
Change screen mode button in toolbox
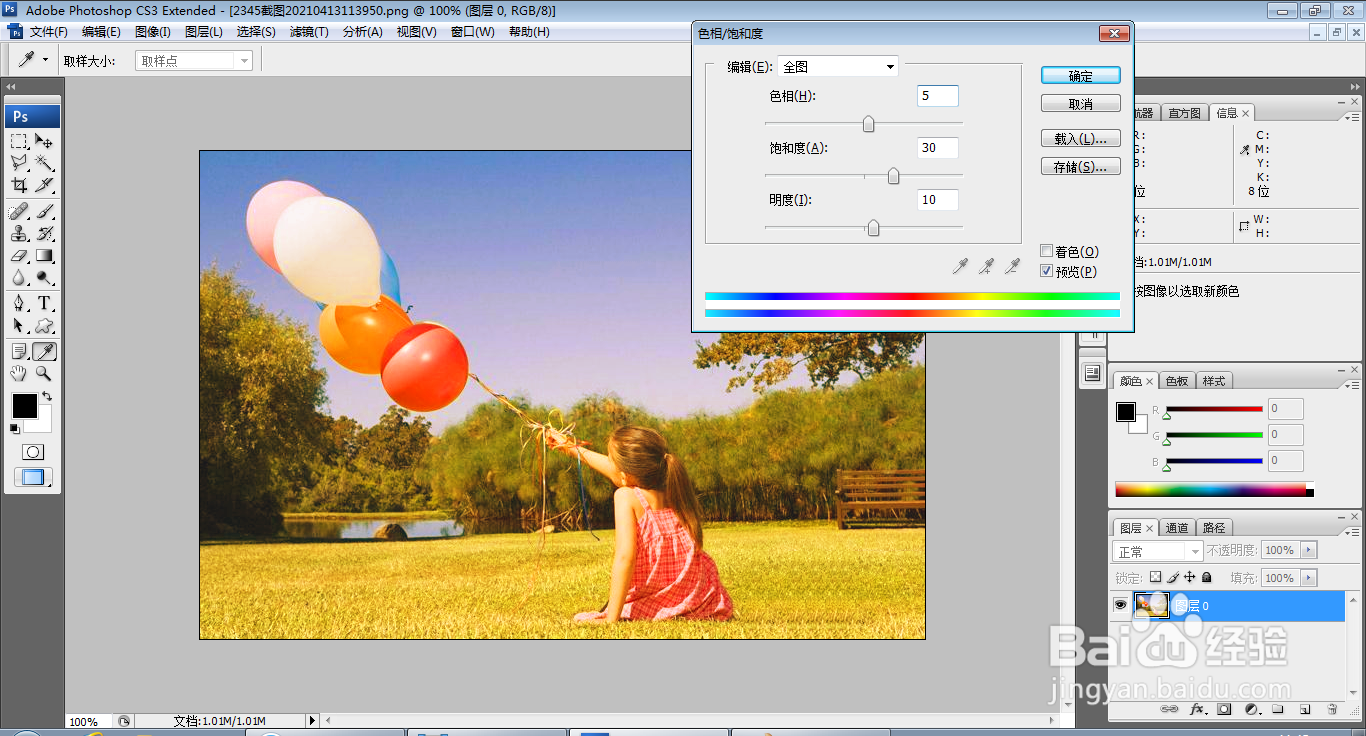tap(33, 477)
